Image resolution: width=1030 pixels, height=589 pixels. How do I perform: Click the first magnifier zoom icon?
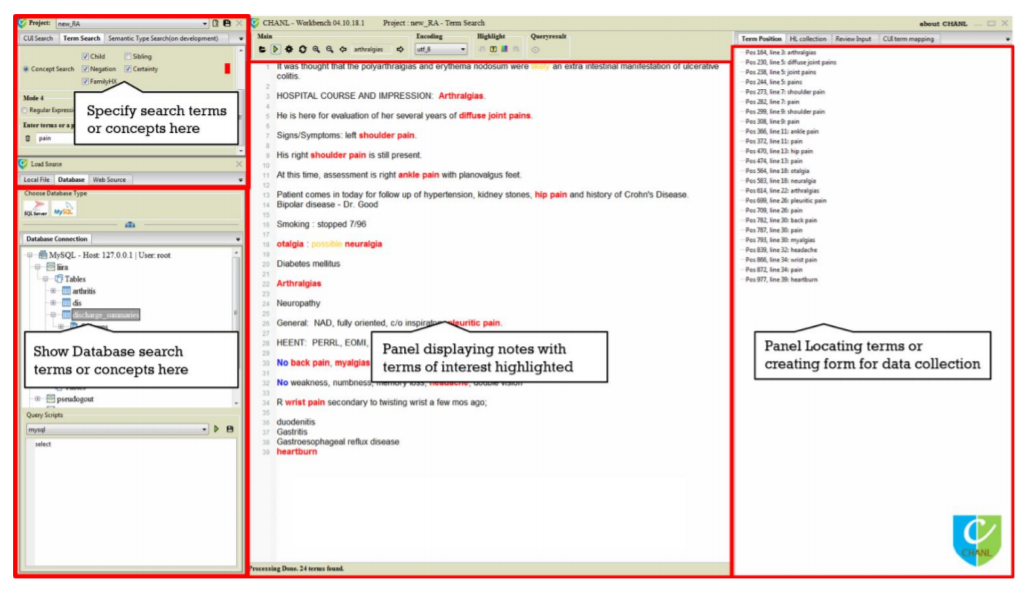(316, 49)
